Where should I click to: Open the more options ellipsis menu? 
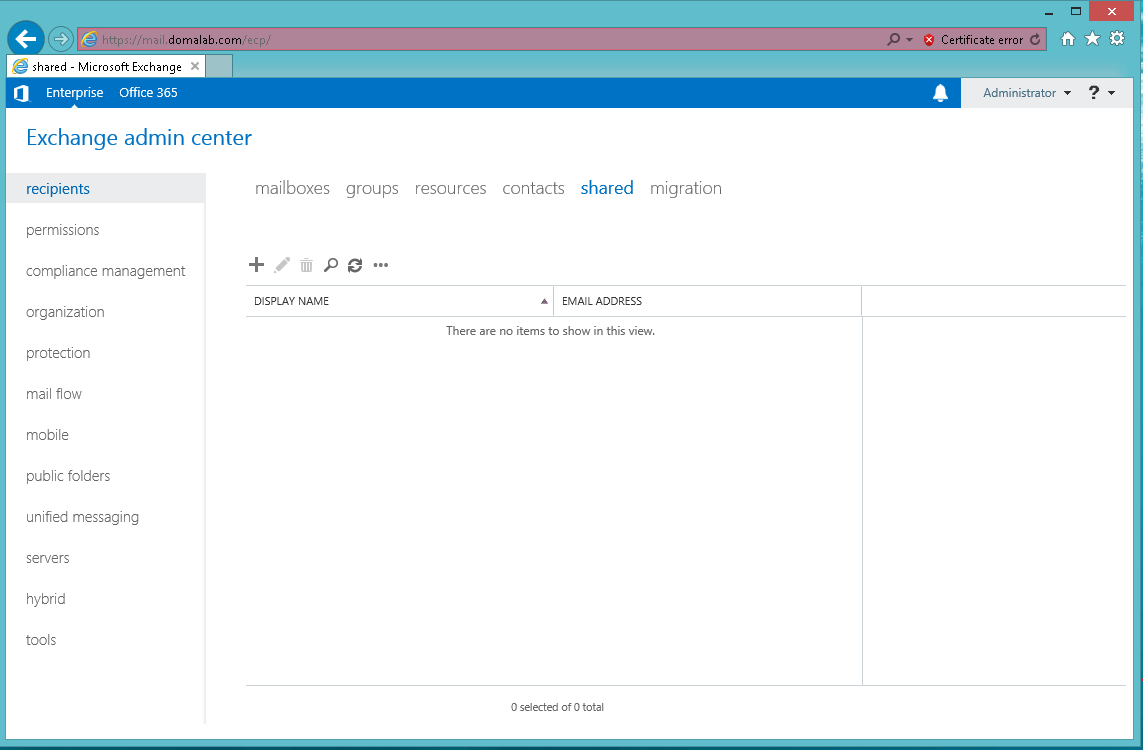click(x=381, y=265)
